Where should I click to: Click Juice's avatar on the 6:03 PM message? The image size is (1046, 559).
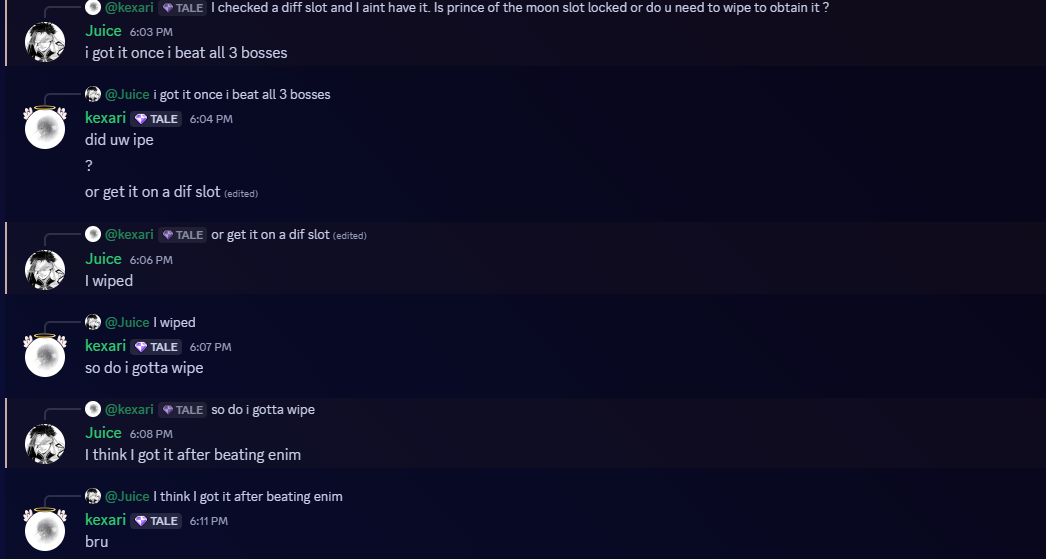(x=45, y=41)
